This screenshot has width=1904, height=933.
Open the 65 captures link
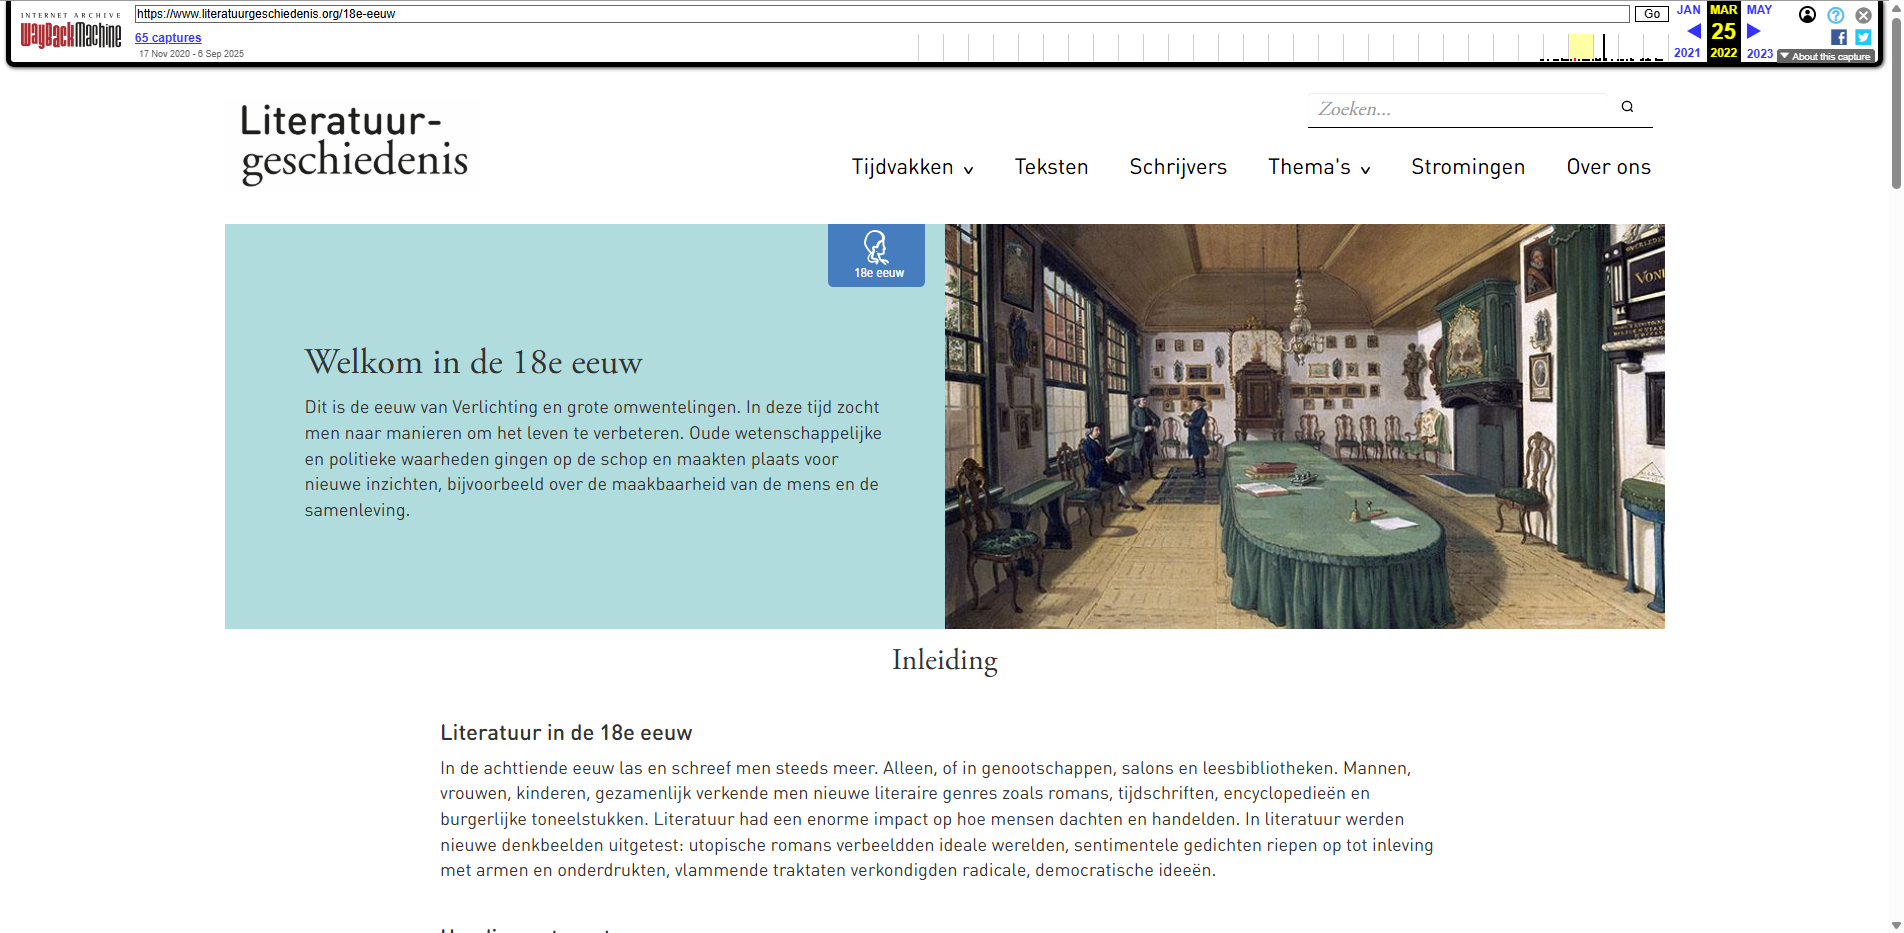click(x=168, y=38)
